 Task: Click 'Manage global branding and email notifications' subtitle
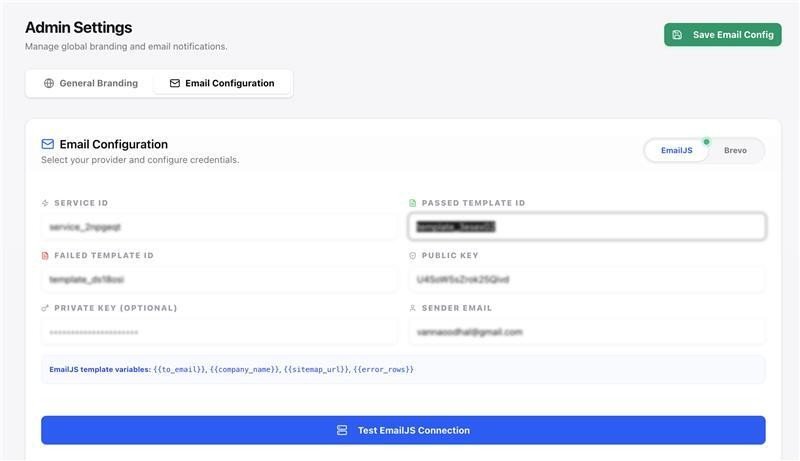[x=126, y=46]
